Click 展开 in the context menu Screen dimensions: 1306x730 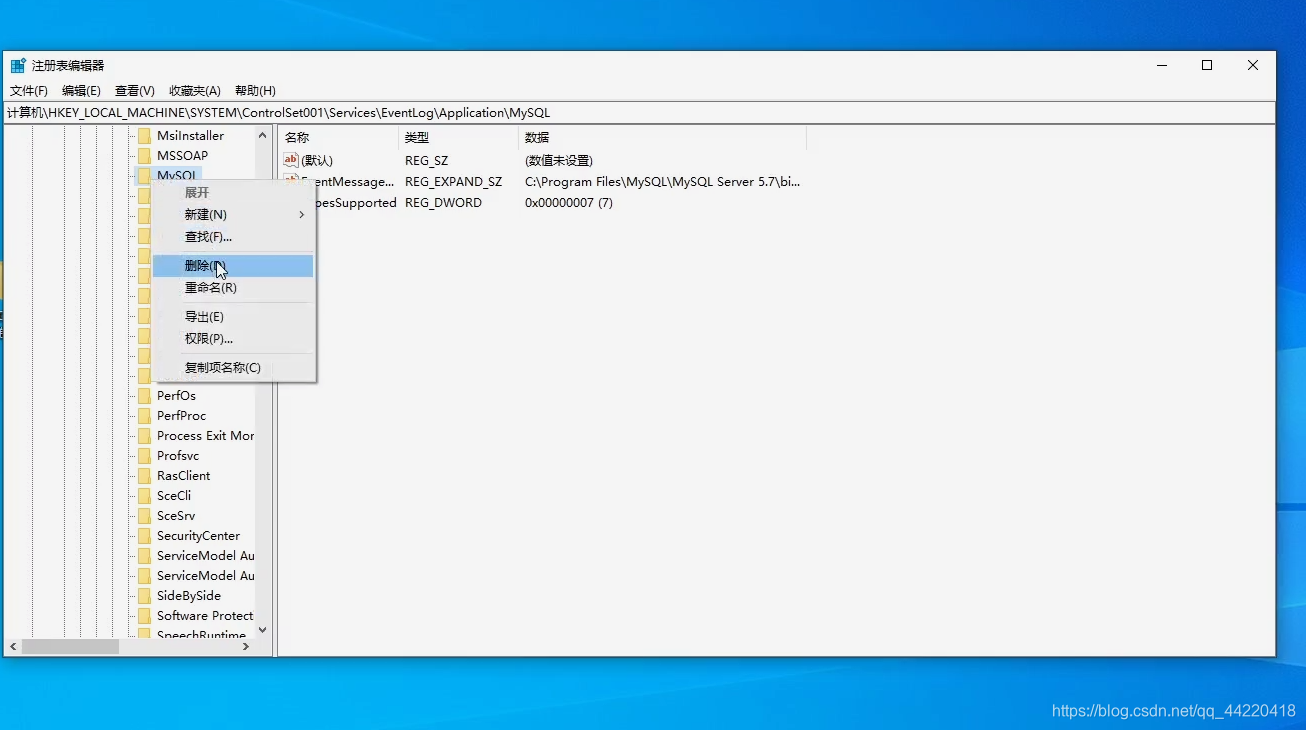[x=233, y=193]
